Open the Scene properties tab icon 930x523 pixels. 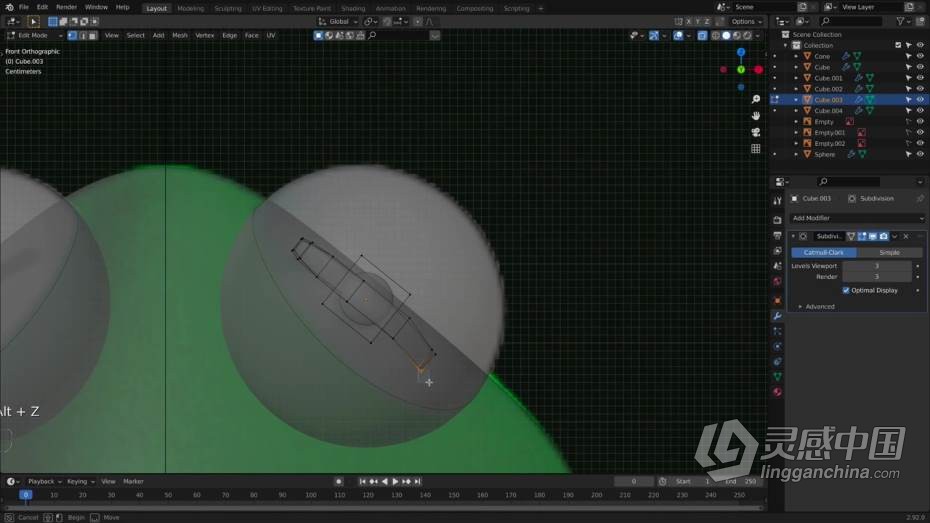click(777, 266)
